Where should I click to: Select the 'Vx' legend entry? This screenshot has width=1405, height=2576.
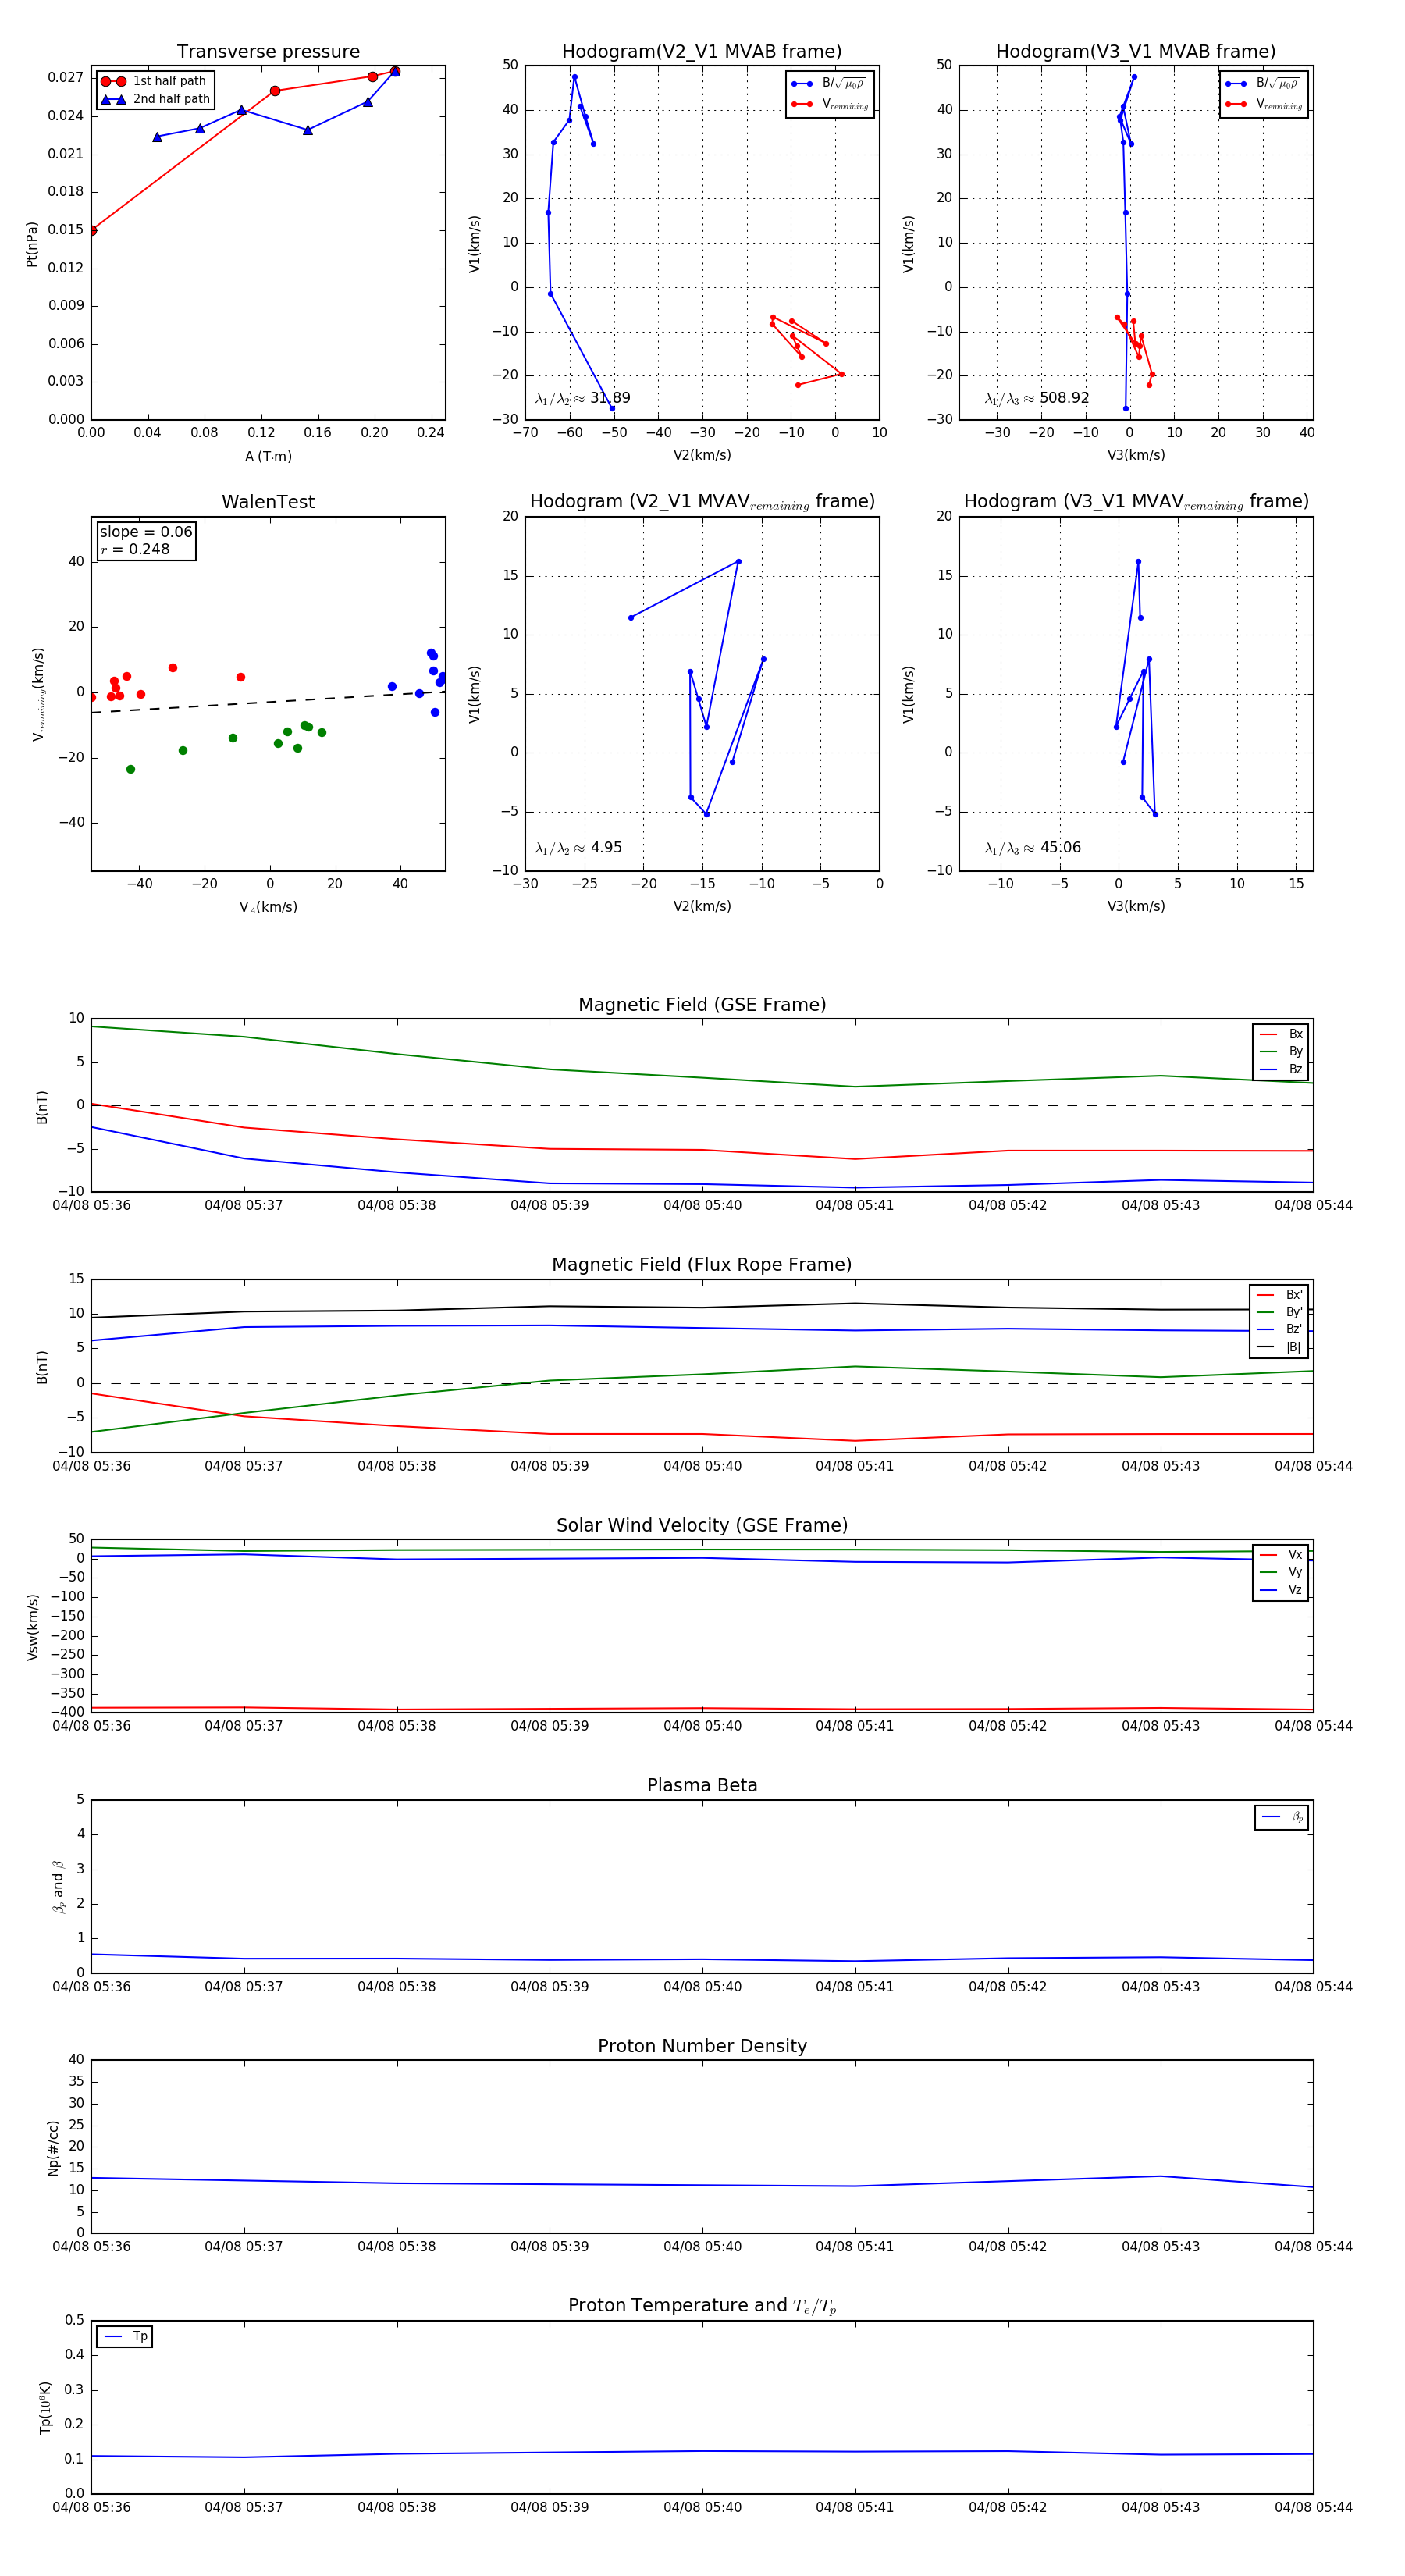pyautogui.click(x=1281, y=1555)
